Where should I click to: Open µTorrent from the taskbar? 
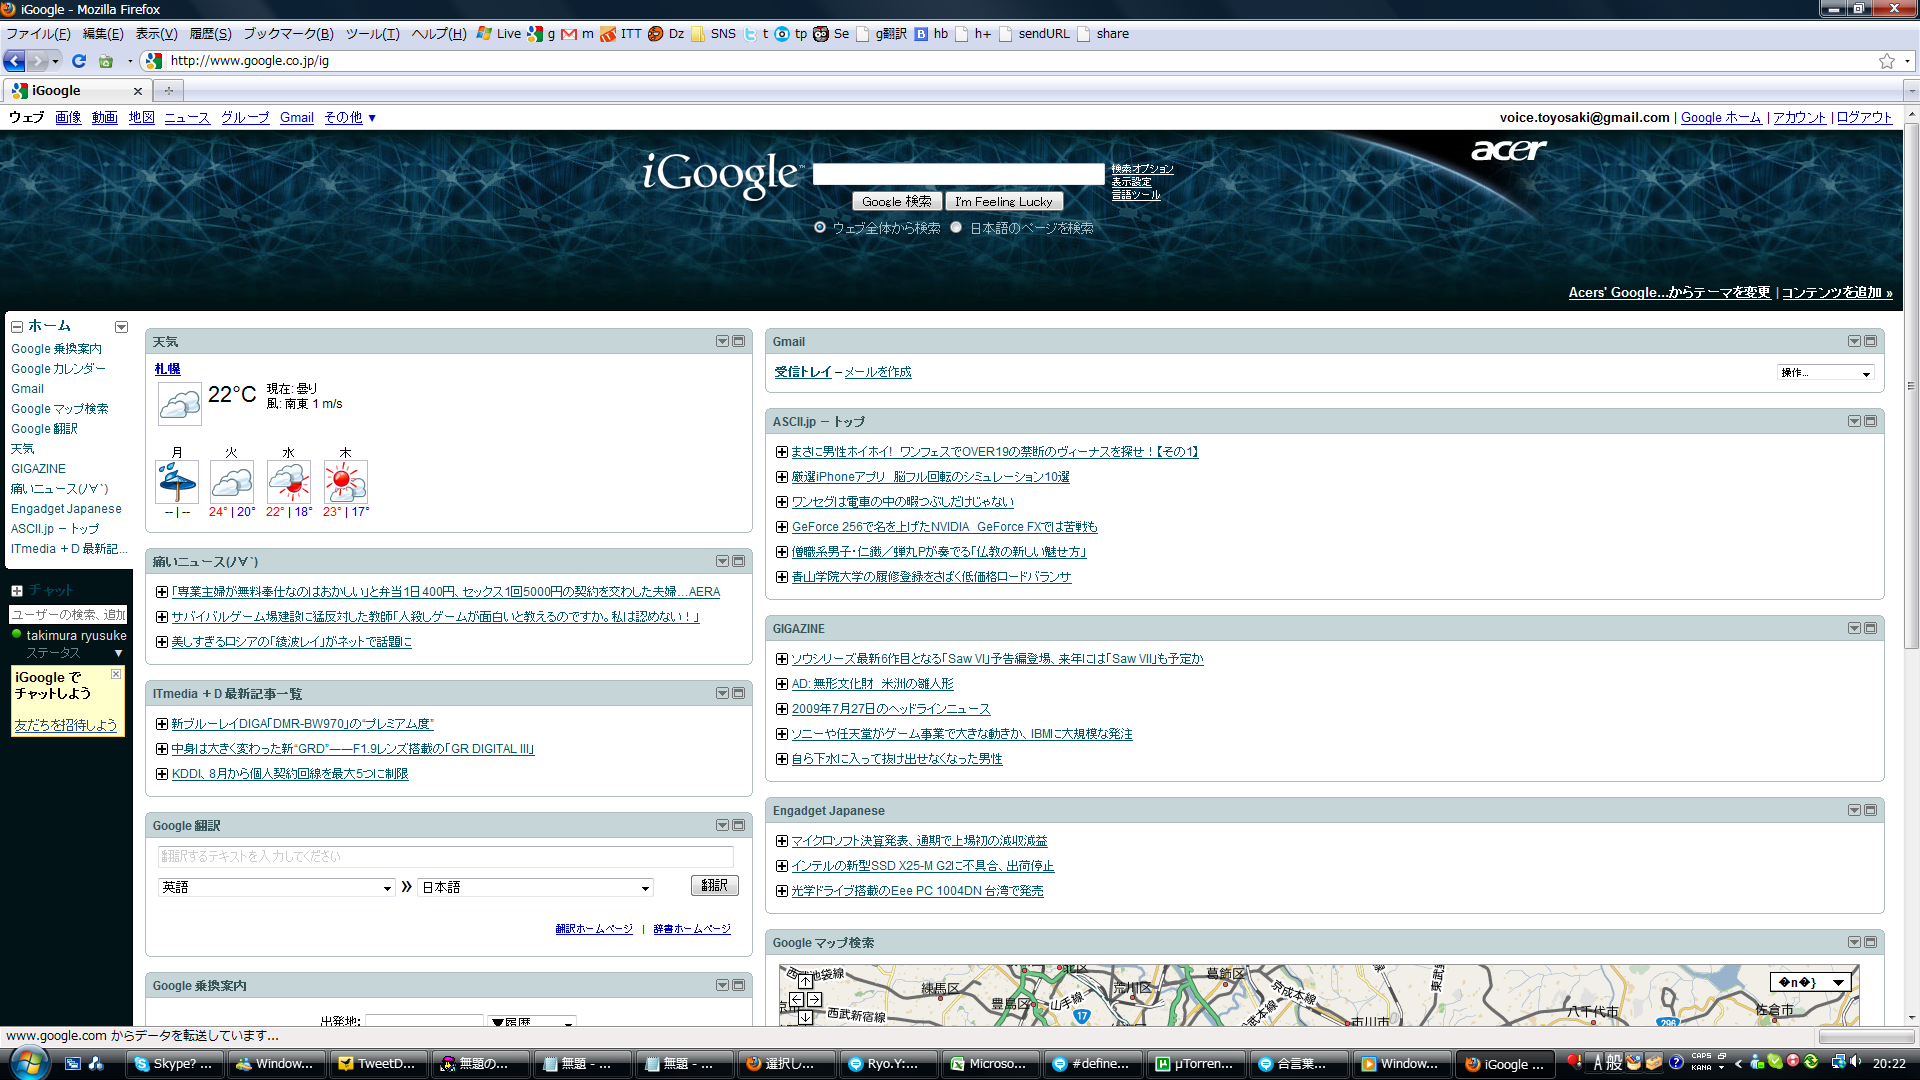click(x=1197, y=1064)
